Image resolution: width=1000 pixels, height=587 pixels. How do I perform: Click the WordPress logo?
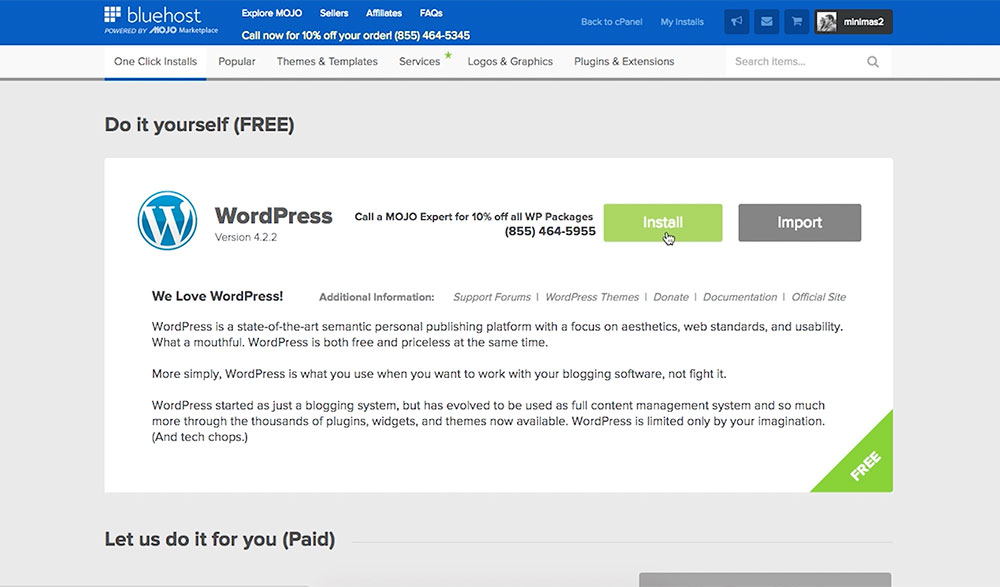point(167,221)
